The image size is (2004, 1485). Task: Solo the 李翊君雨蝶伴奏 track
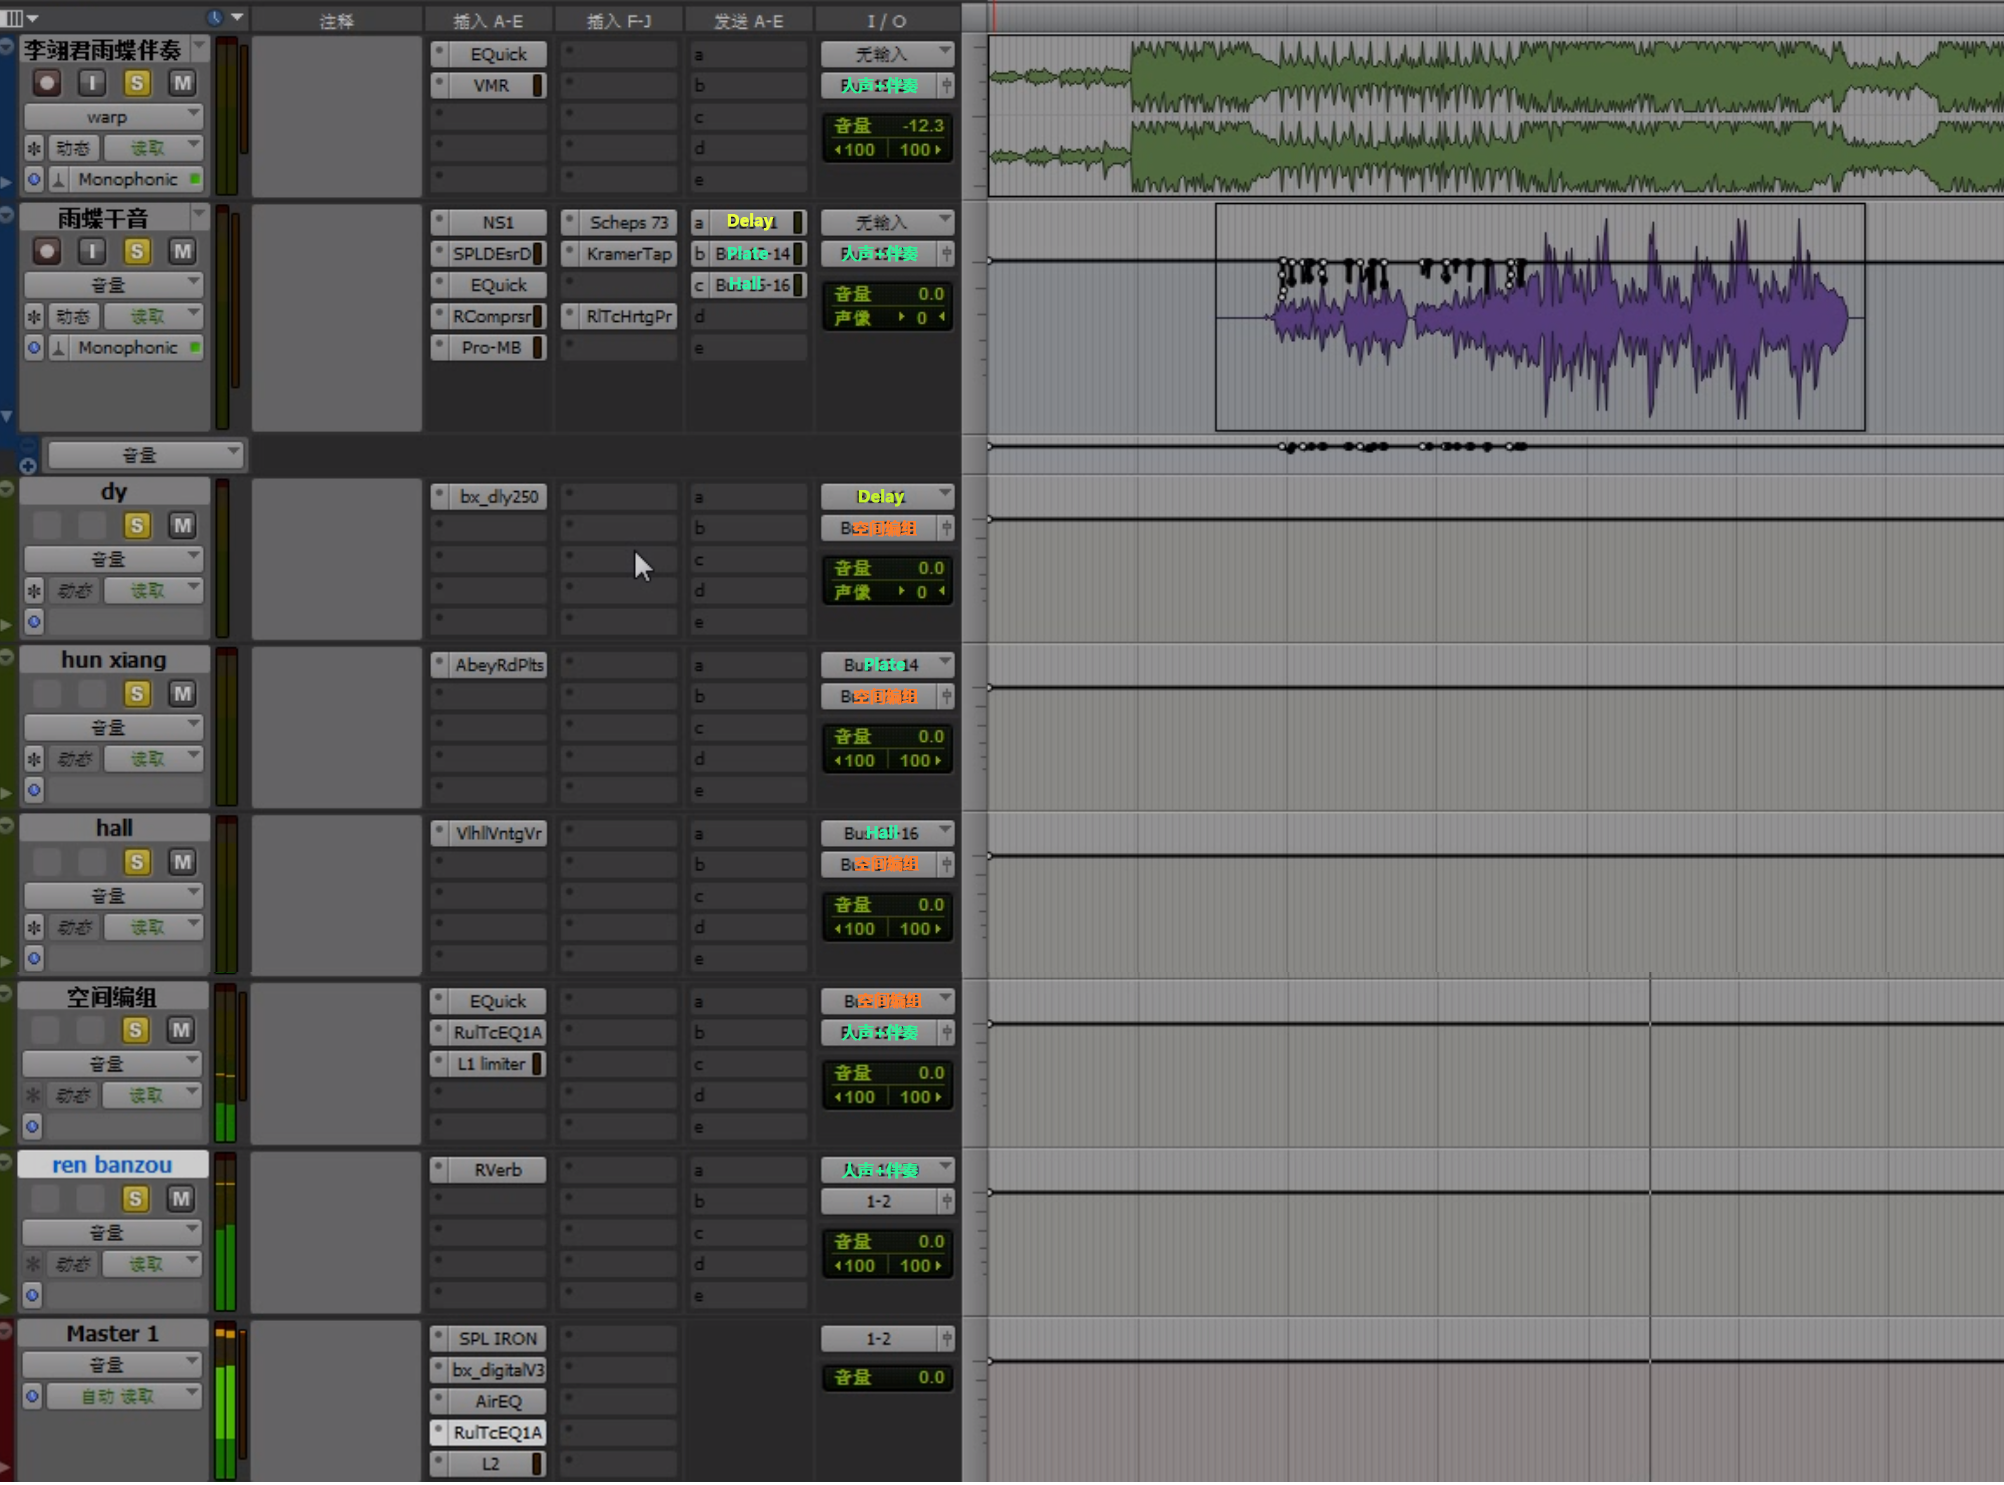(x=137, y=83)
